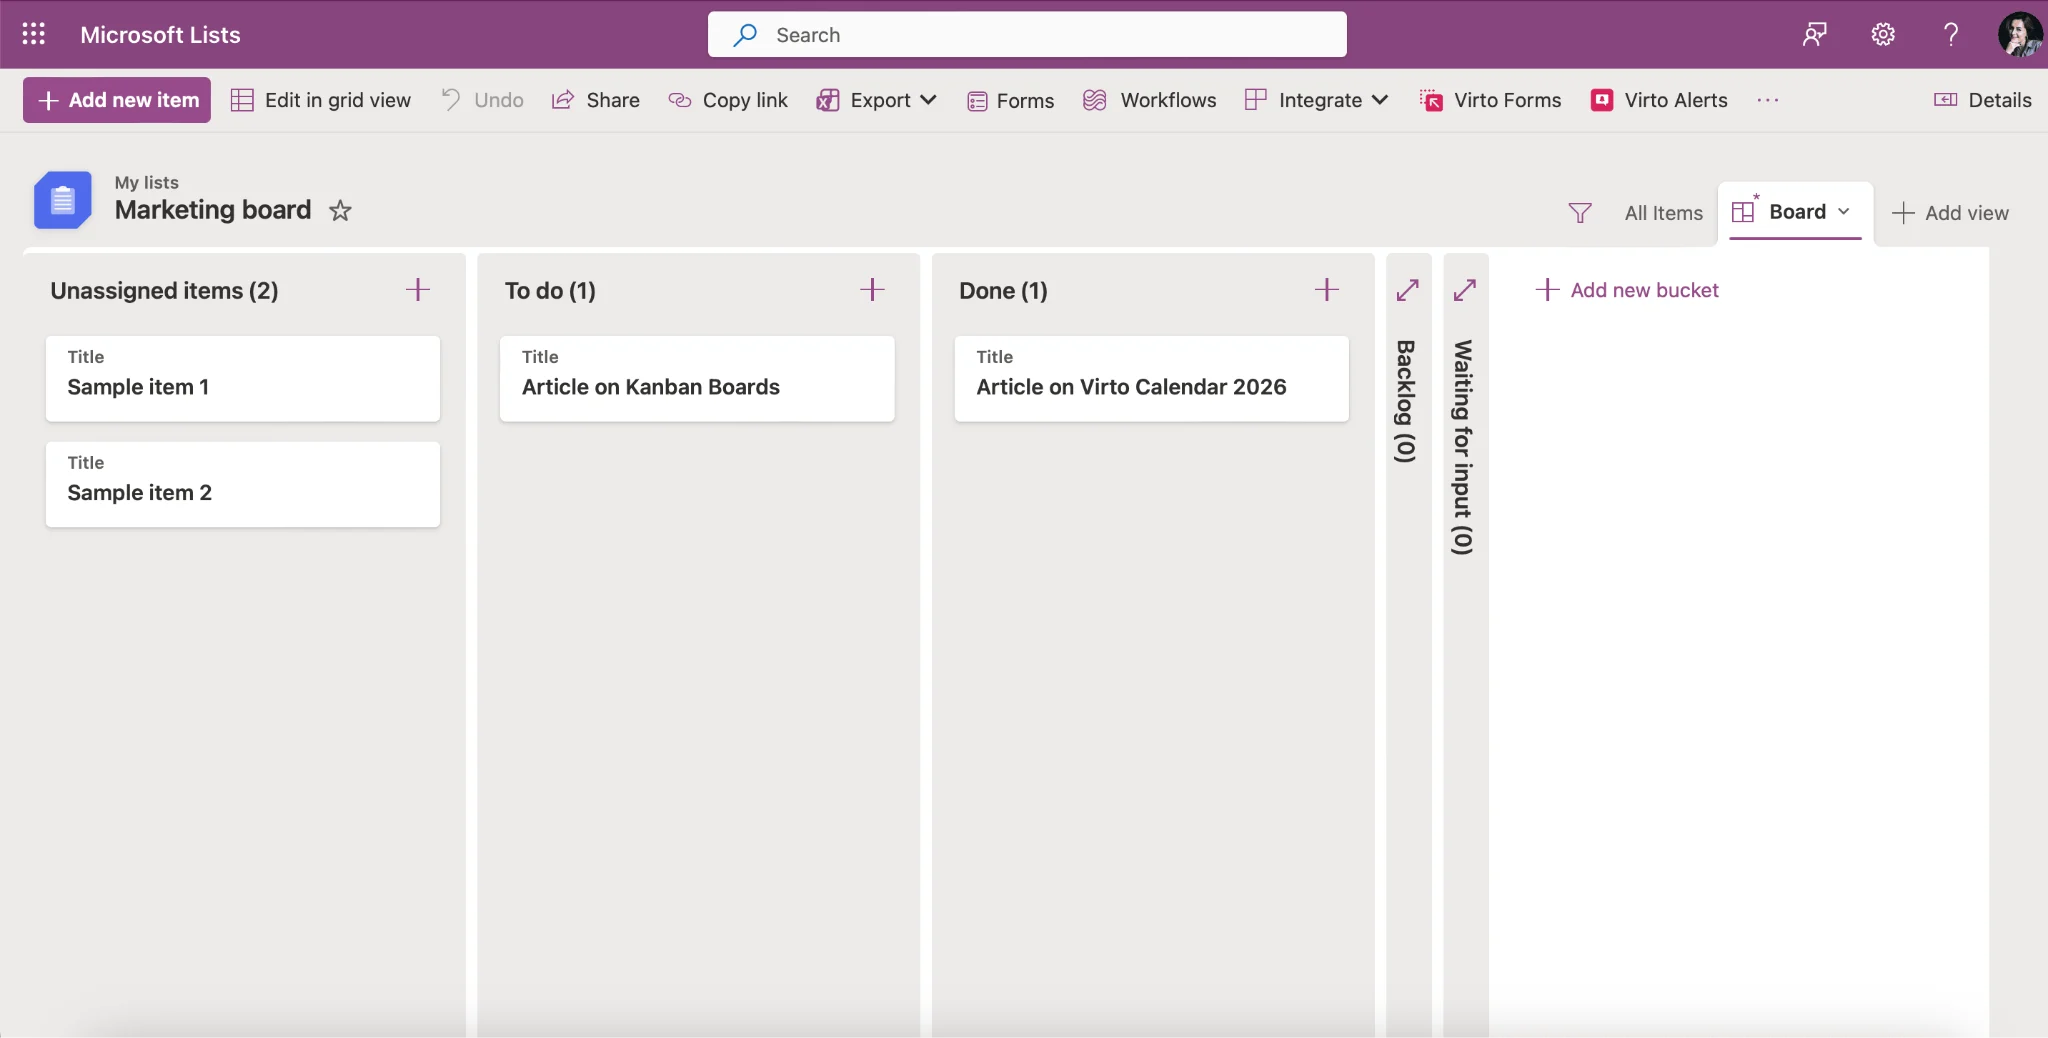
Task: Open the Details pane
Action: pos(1983,100)
